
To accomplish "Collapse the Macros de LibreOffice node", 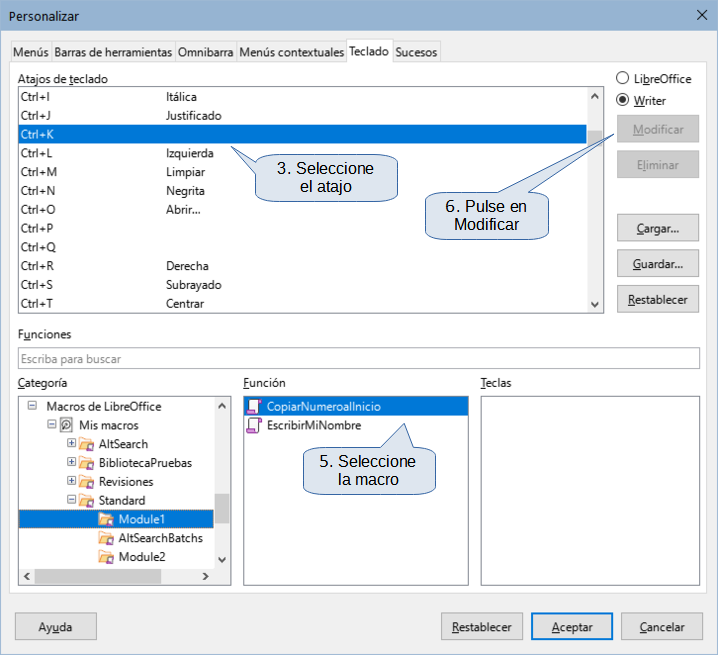I will (x=32, y=405).
